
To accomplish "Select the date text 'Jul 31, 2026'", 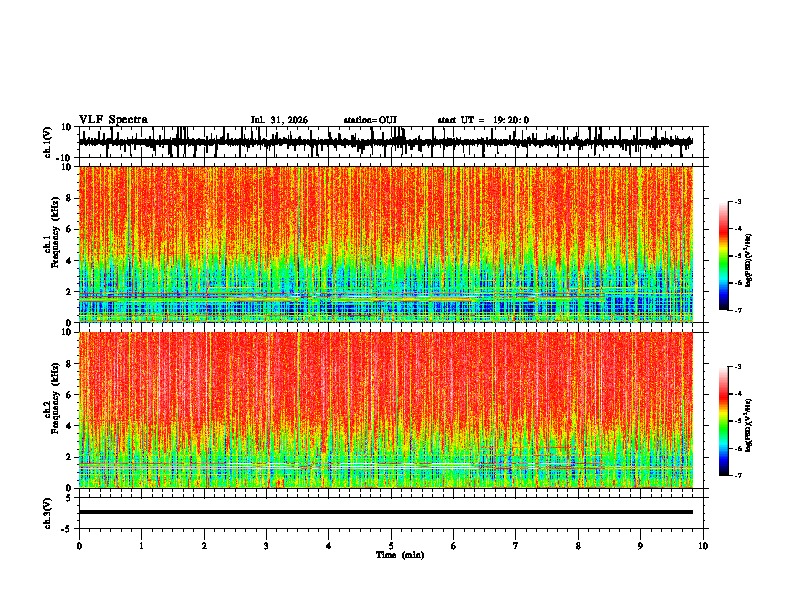I will coord(279,120).
